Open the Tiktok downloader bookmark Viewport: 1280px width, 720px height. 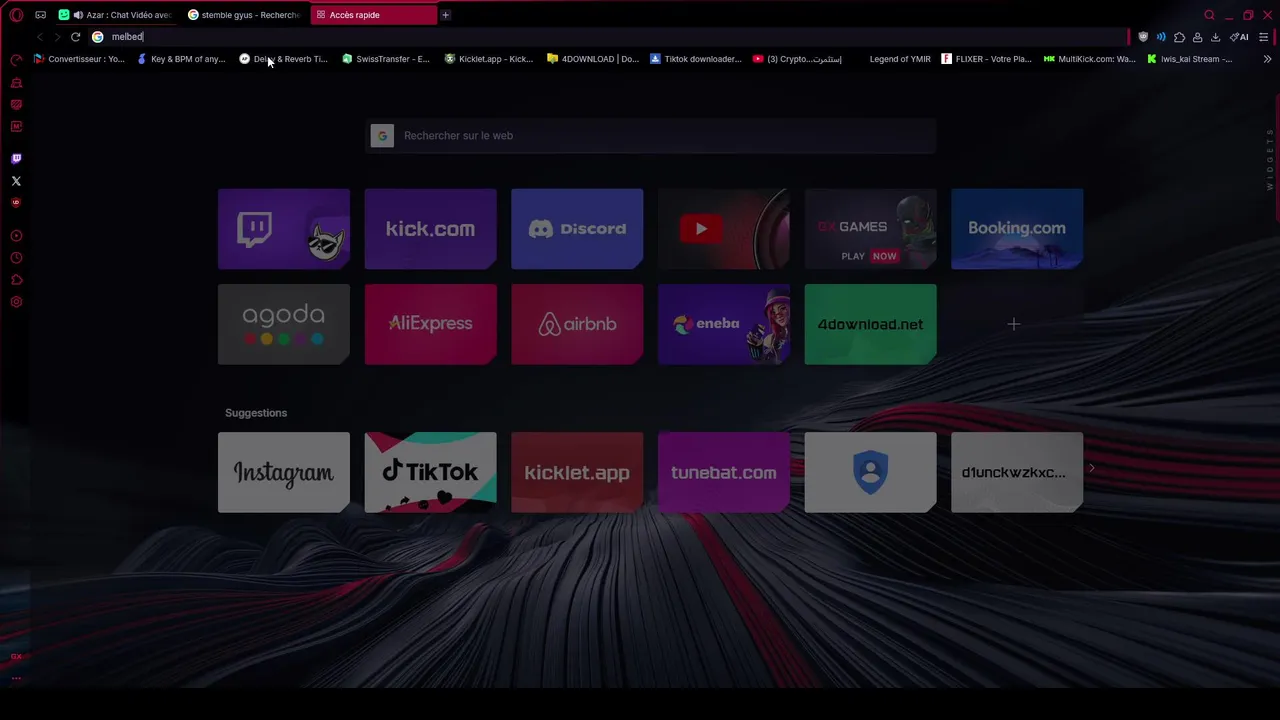(696, 59)
